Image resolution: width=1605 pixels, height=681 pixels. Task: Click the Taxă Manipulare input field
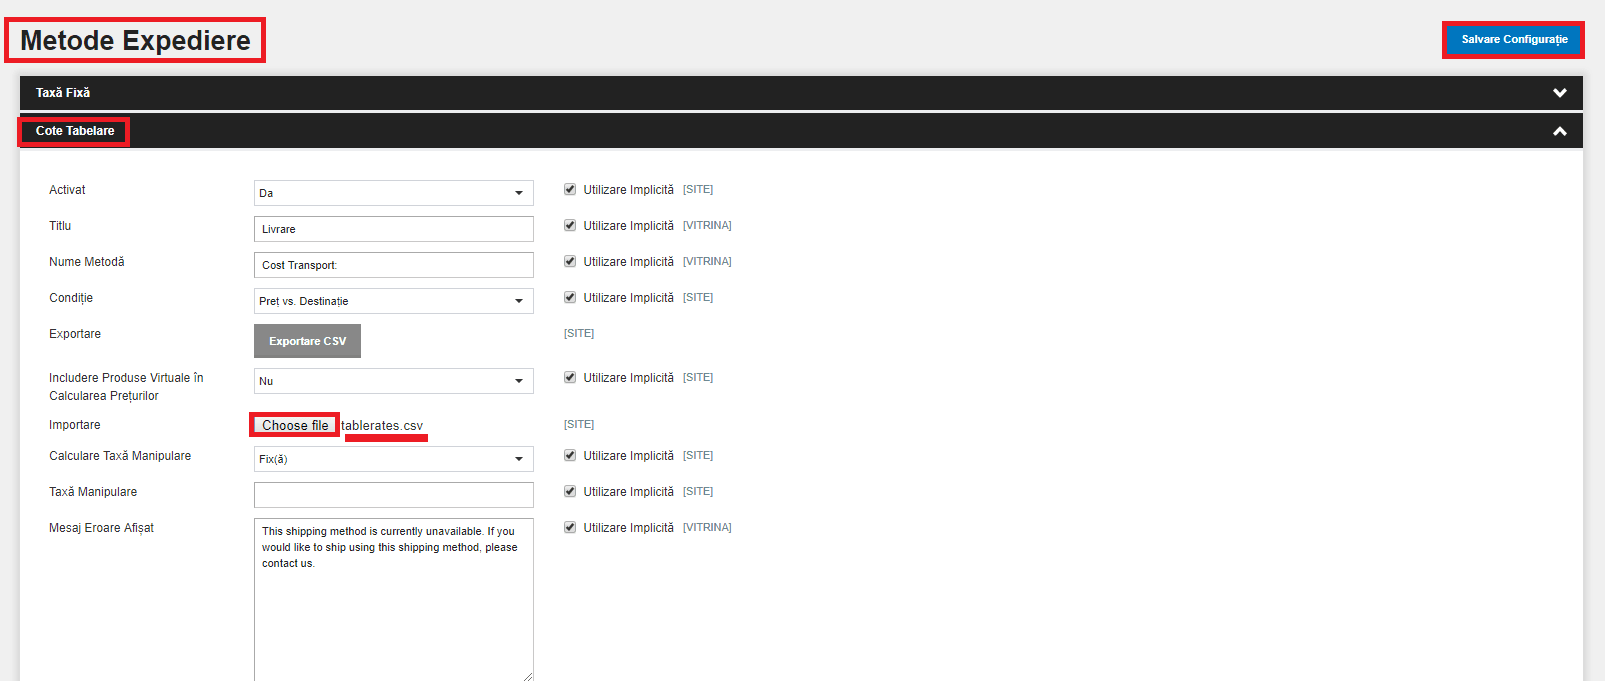coord(394,495)
